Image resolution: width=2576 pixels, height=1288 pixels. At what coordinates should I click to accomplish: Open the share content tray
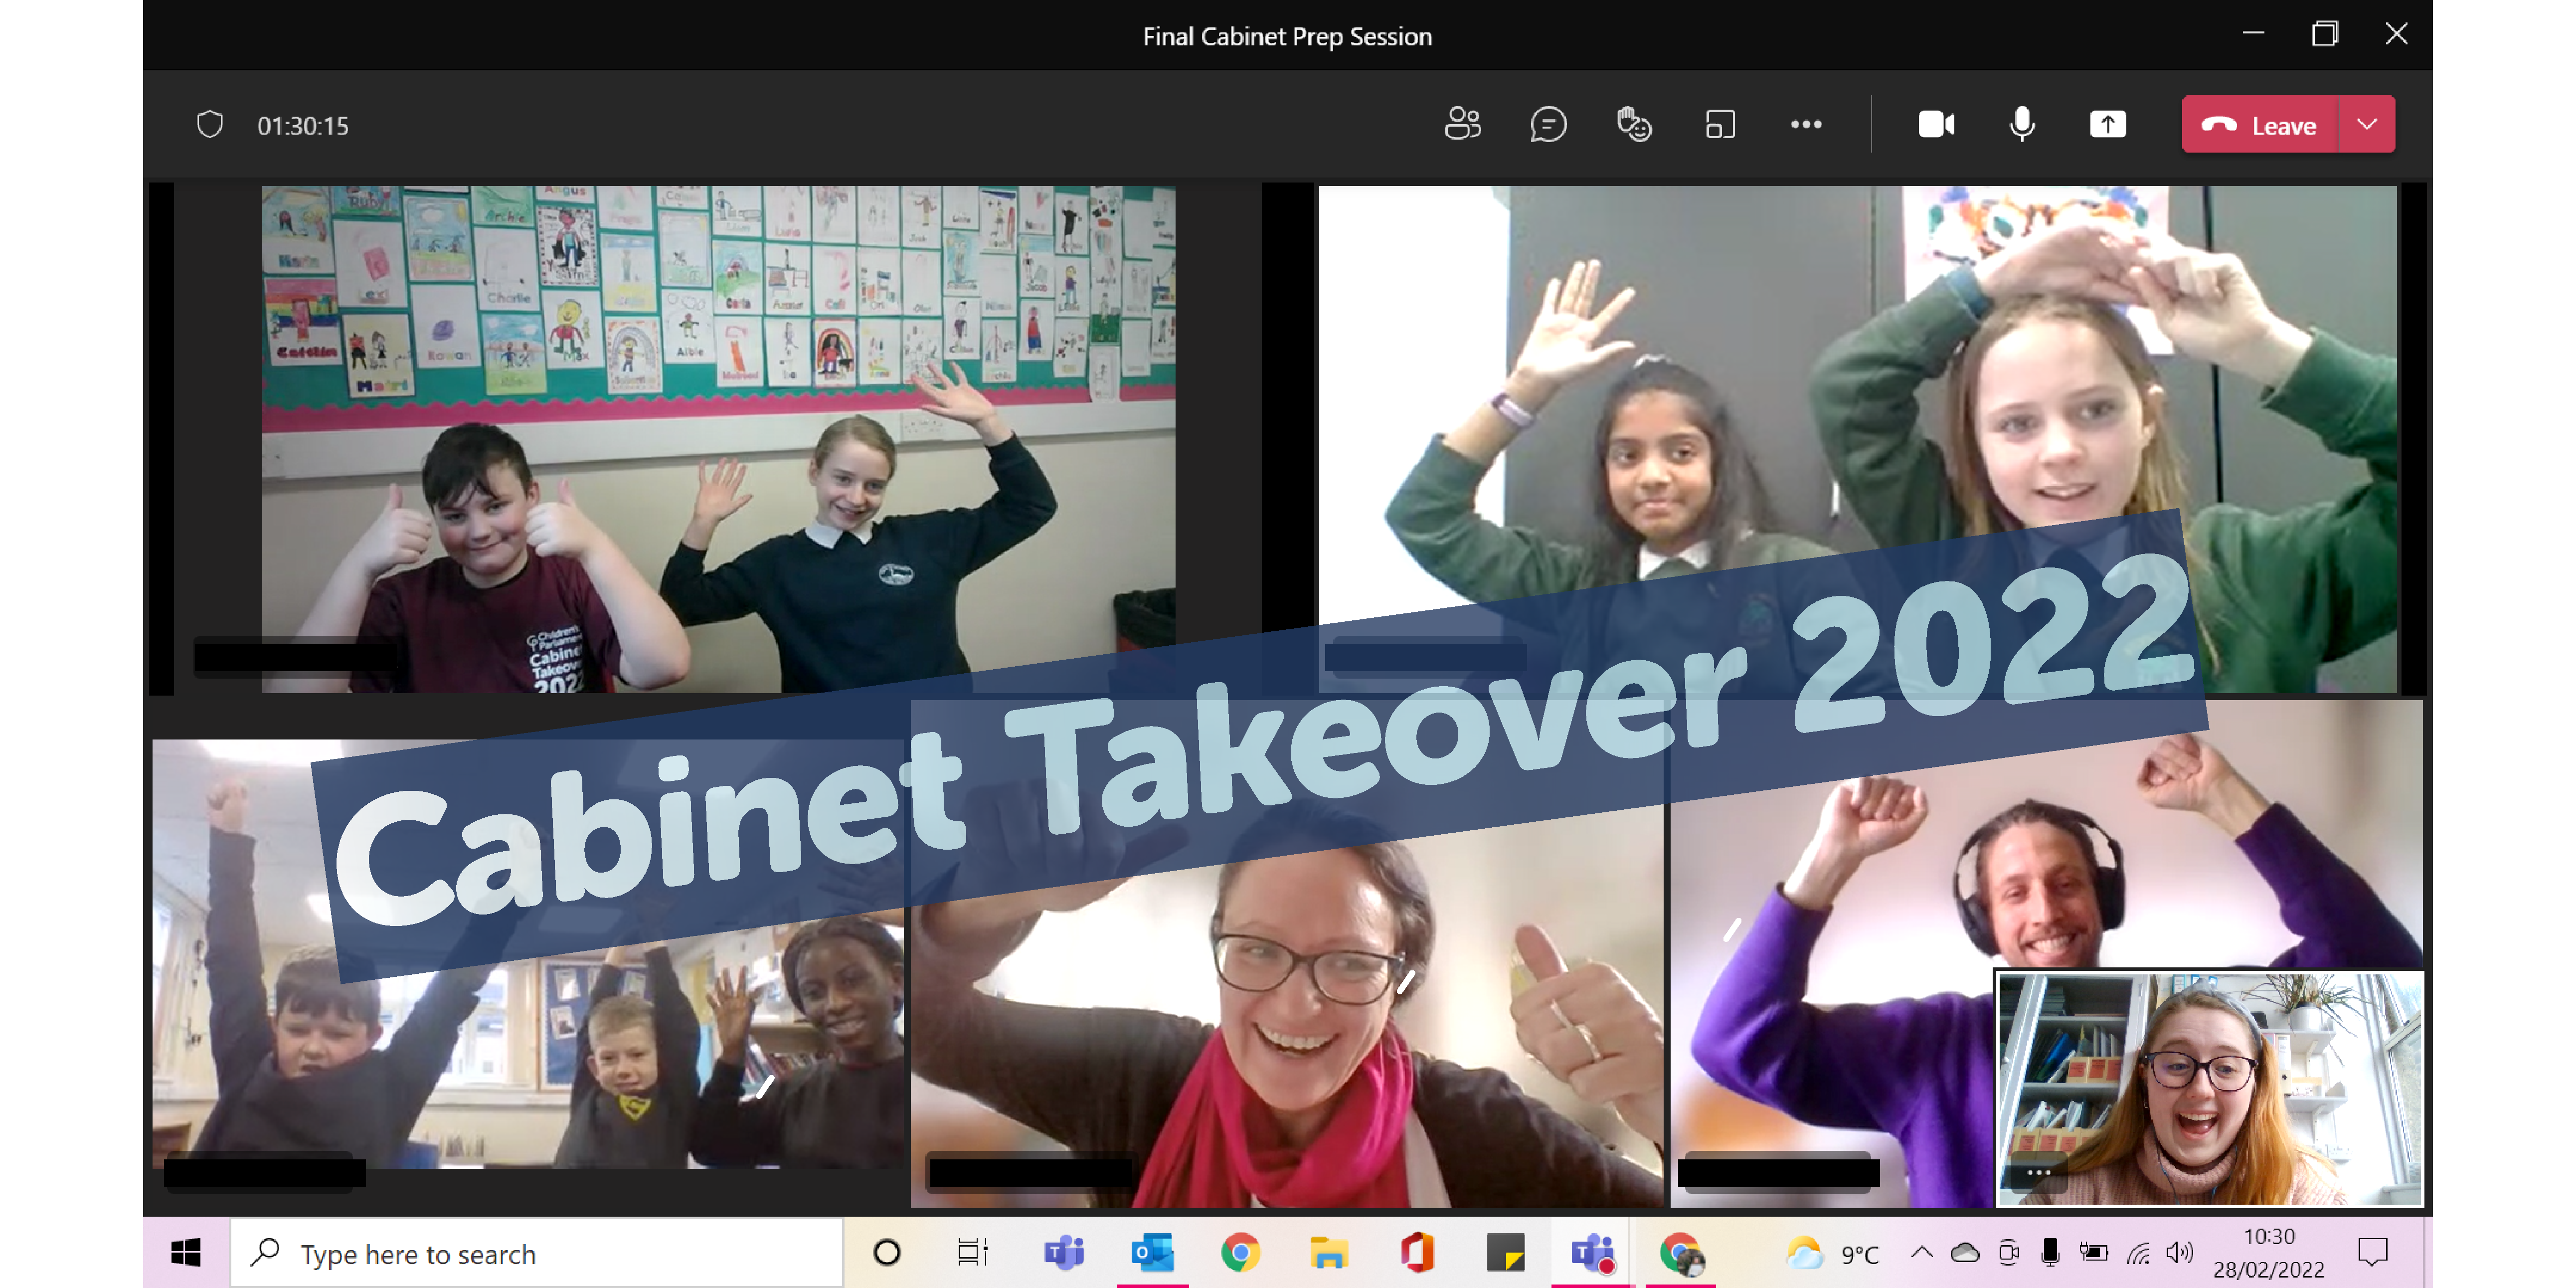[2108, 125]
